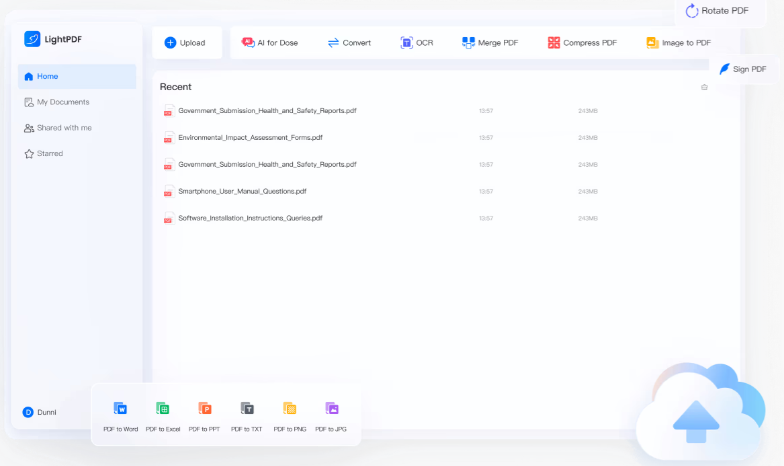Click the LightPDF brand name text
This screenshot has width=784, height=466.
coord(63,39)
